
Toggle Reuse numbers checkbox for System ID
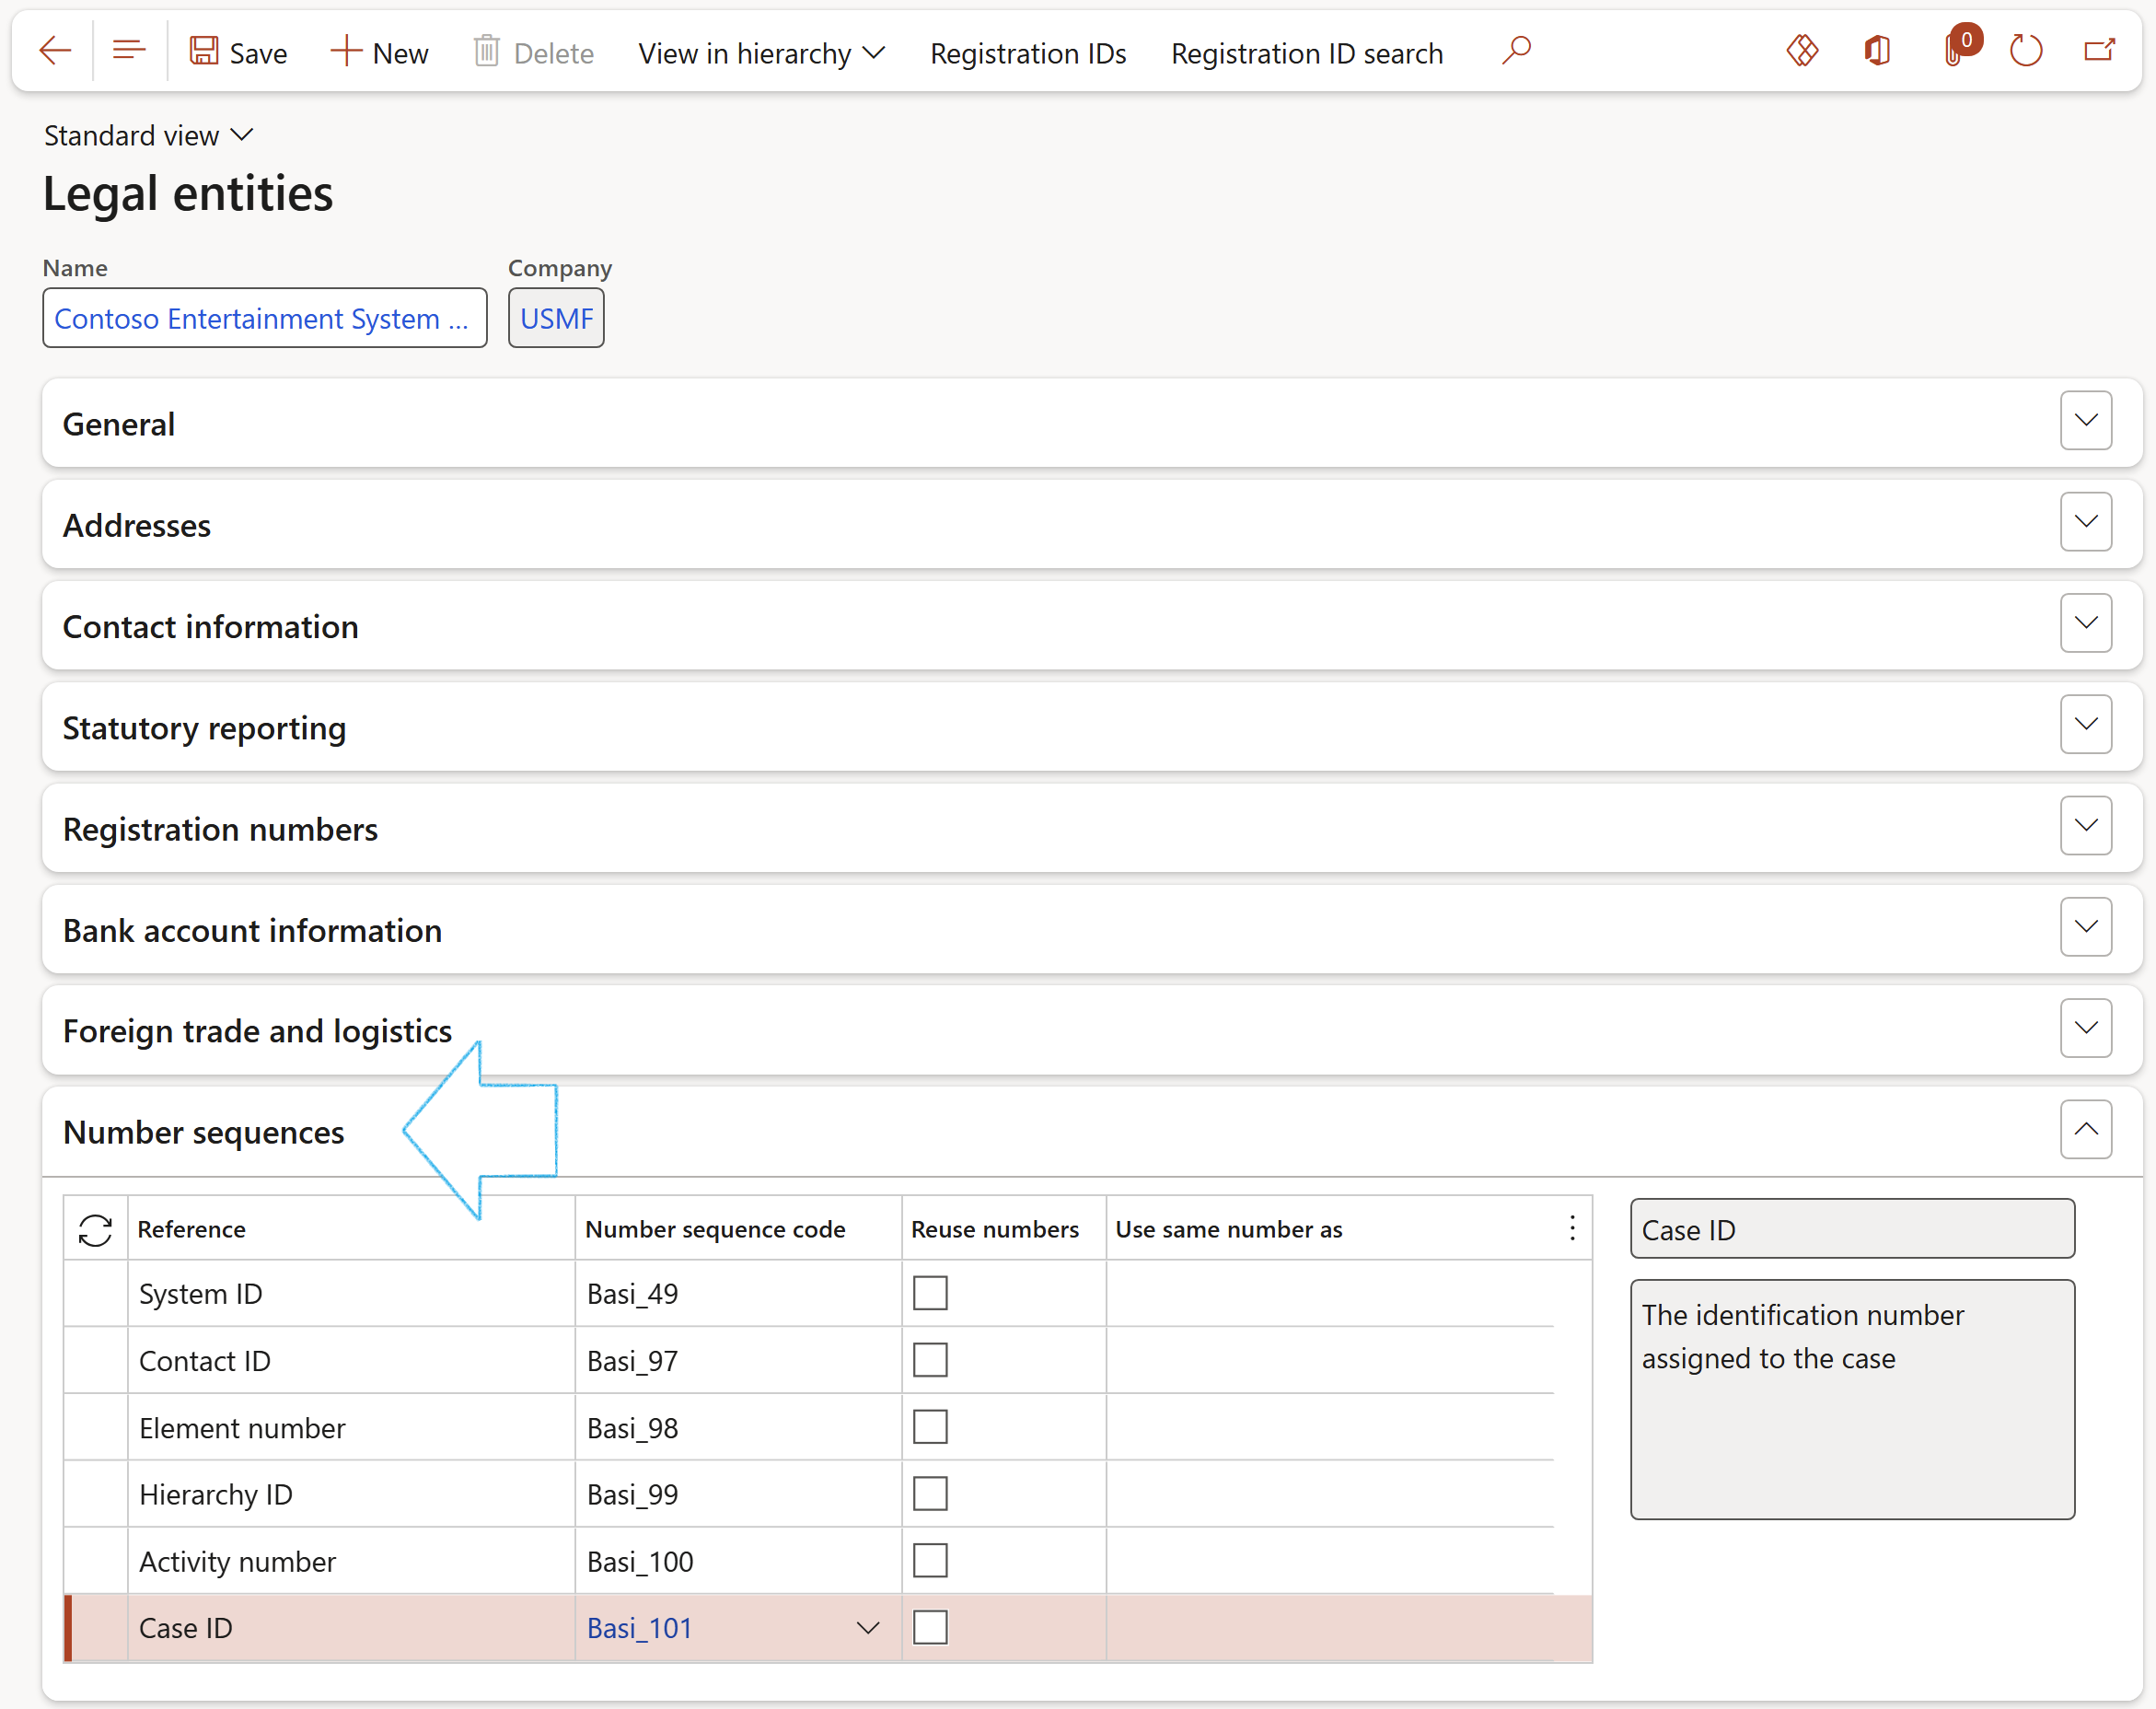(930, 1293)
